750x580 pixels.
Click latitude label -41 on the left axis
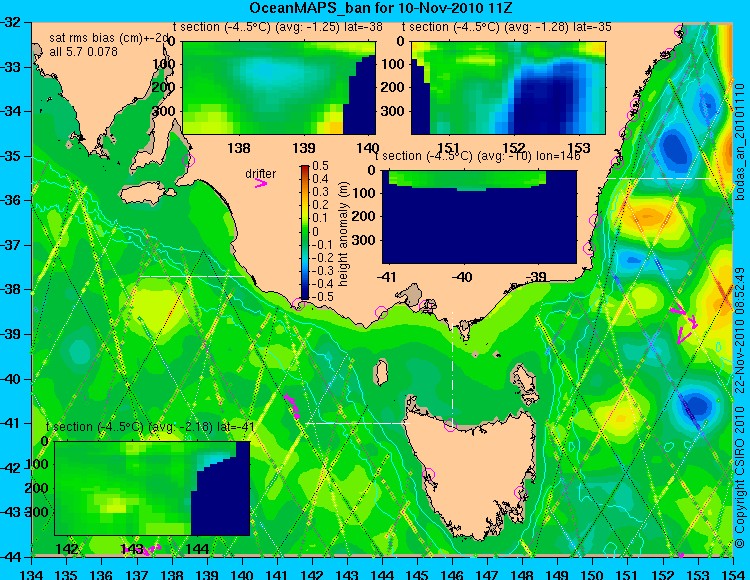(11, 423)
